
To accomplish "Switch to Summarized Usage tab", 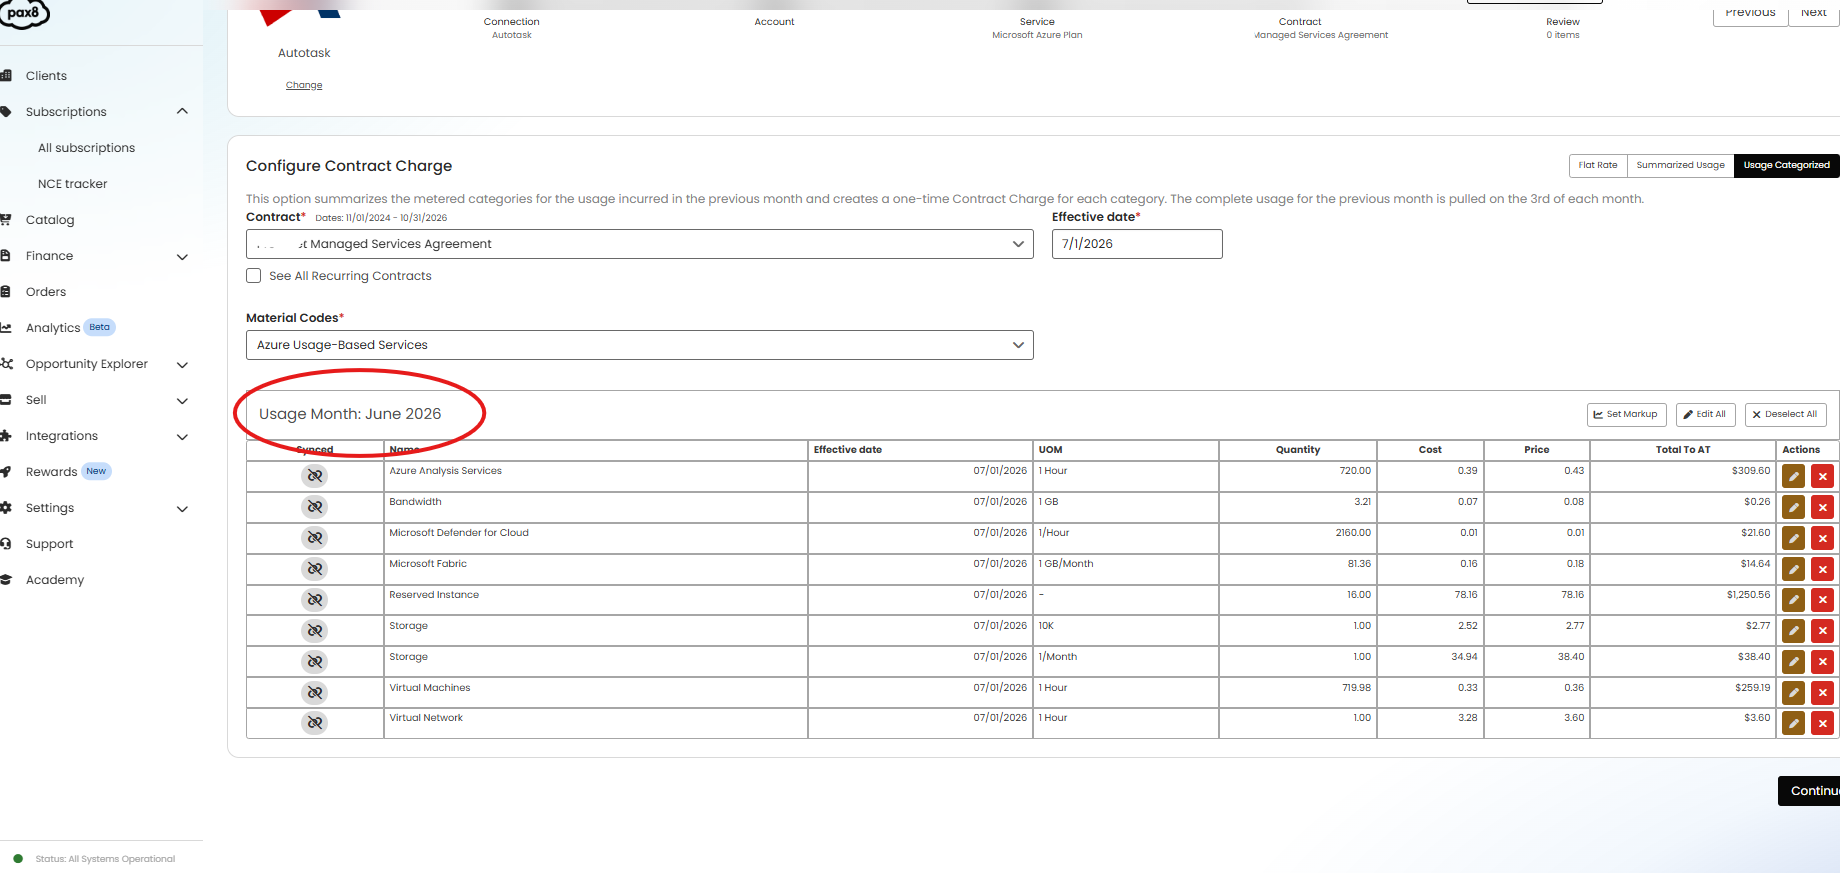I will point(1680,165).
